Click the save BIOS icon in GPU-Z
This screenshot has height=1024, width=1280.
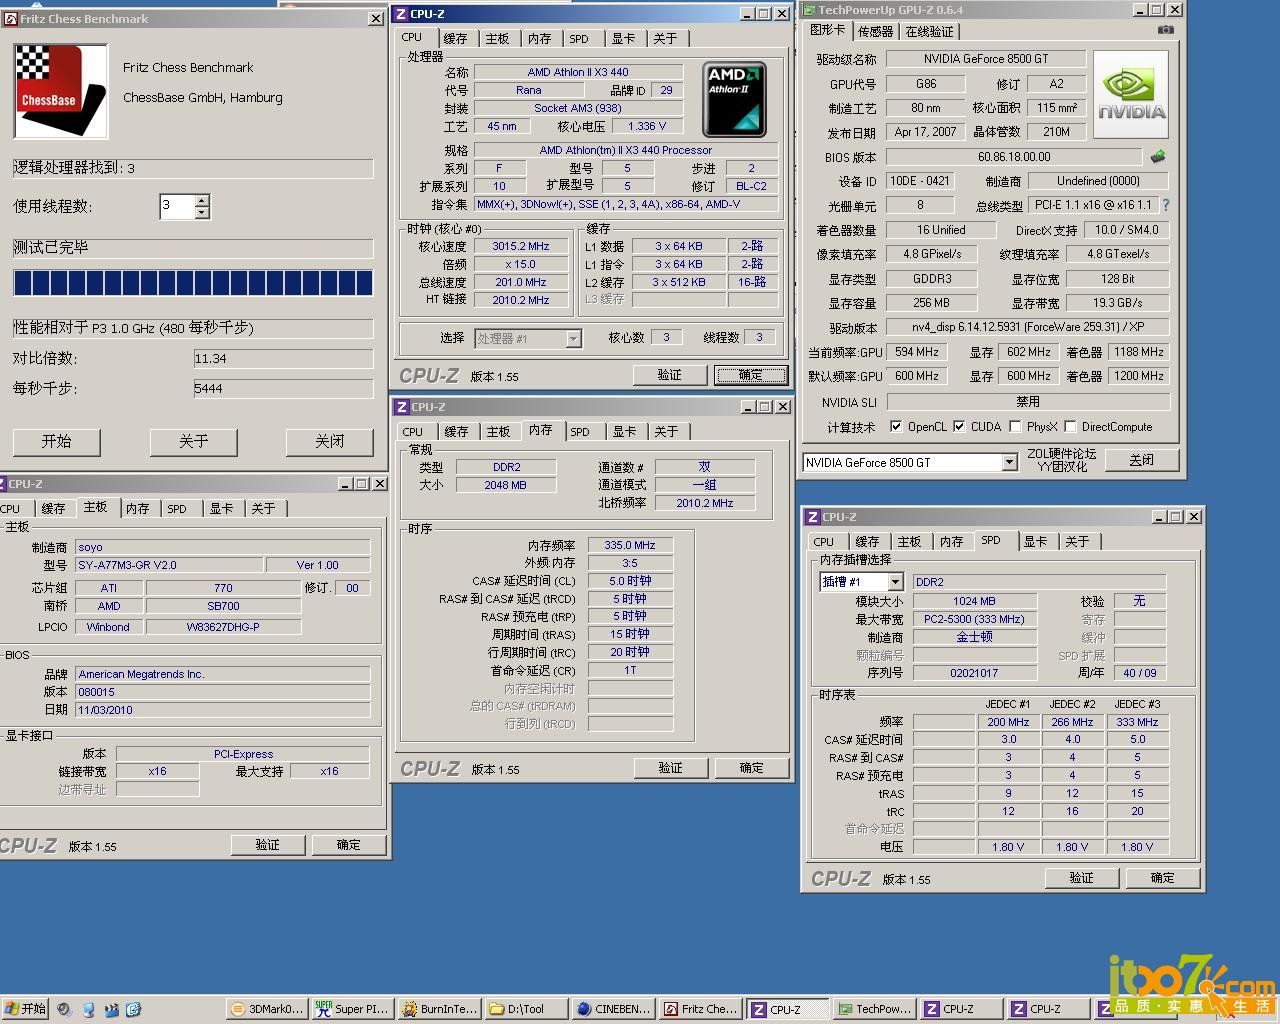1158,157
